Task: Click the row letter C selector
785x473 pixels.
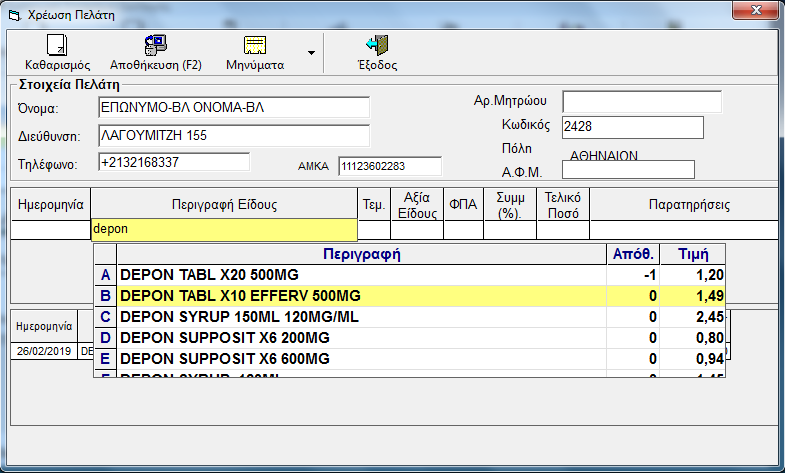Action: (105, 317)
